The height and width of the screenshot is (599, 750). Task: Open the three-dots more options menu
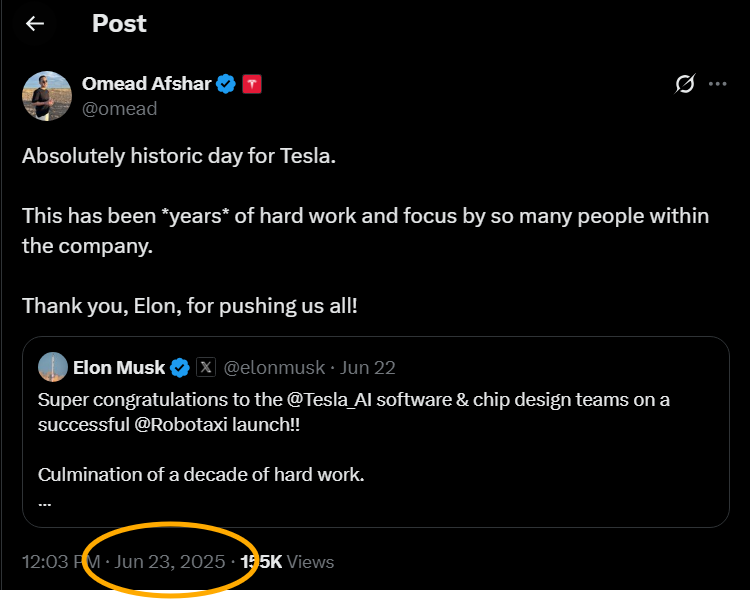717,84
